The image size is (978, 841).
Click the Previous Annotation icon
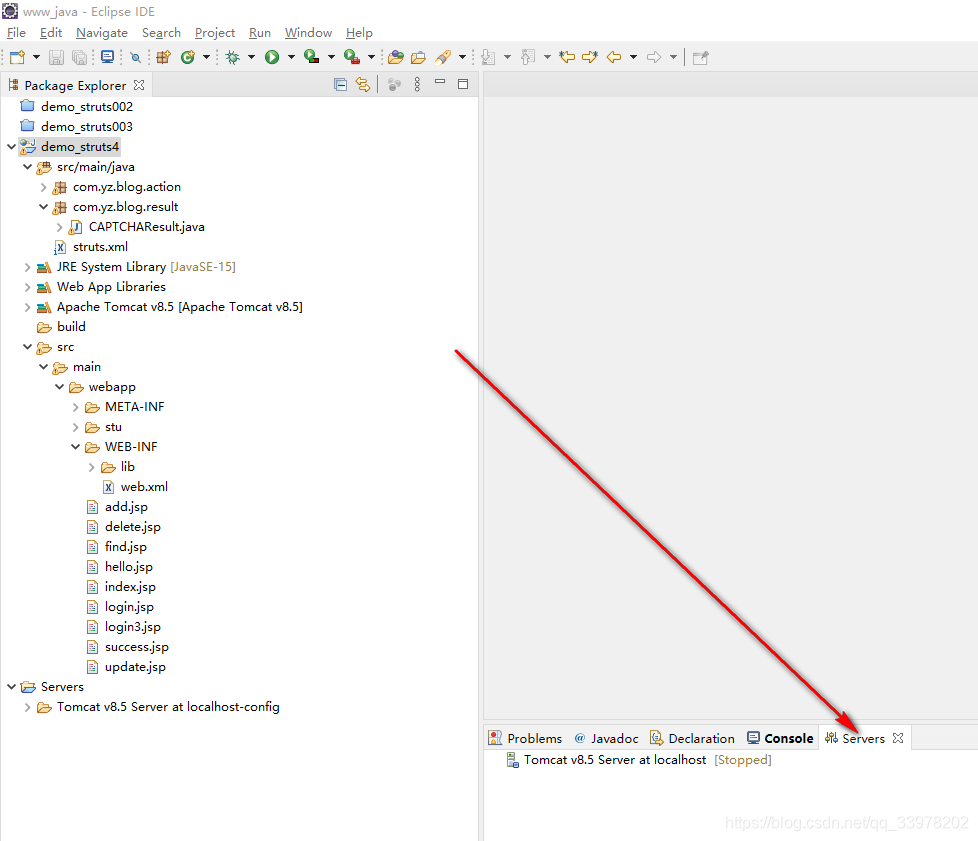pos(528,57)
